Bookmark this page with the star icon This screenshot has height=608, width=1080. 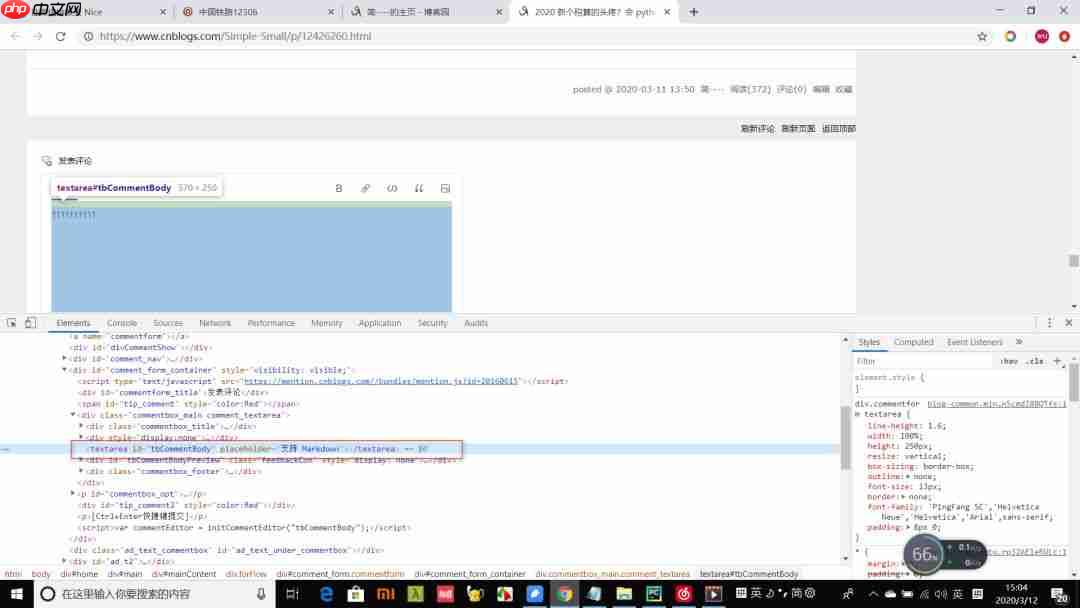point(982,36)
